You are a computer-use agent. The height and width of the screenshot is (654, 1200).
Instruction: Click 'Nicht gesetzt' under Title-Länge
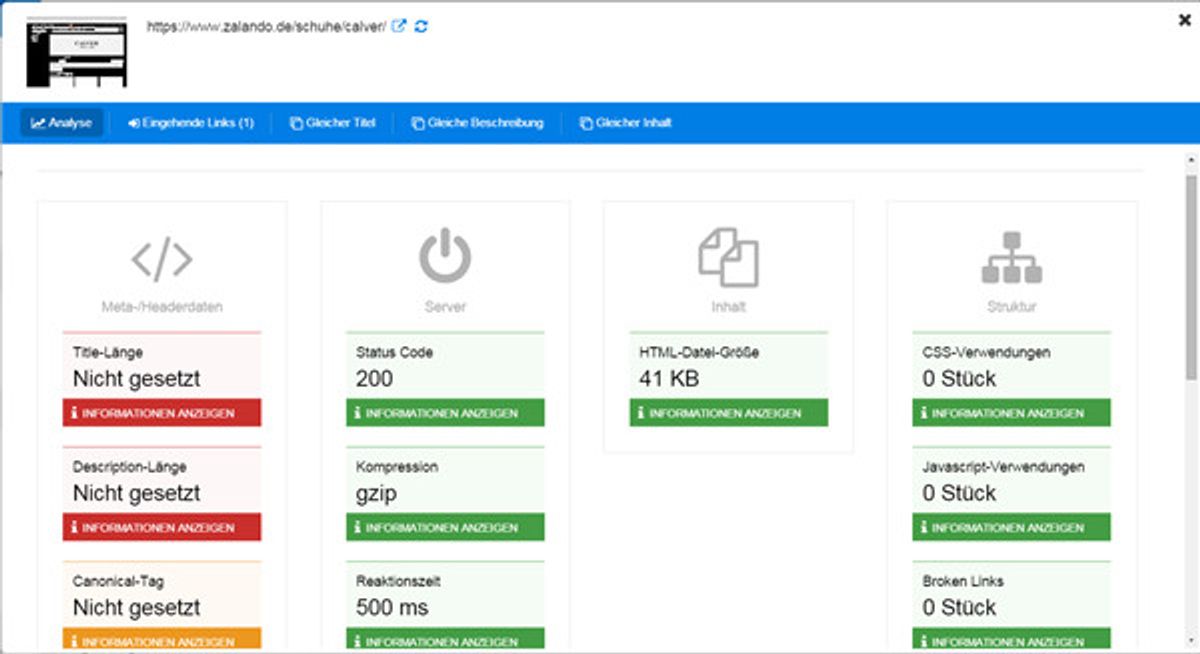pos(137,379)
